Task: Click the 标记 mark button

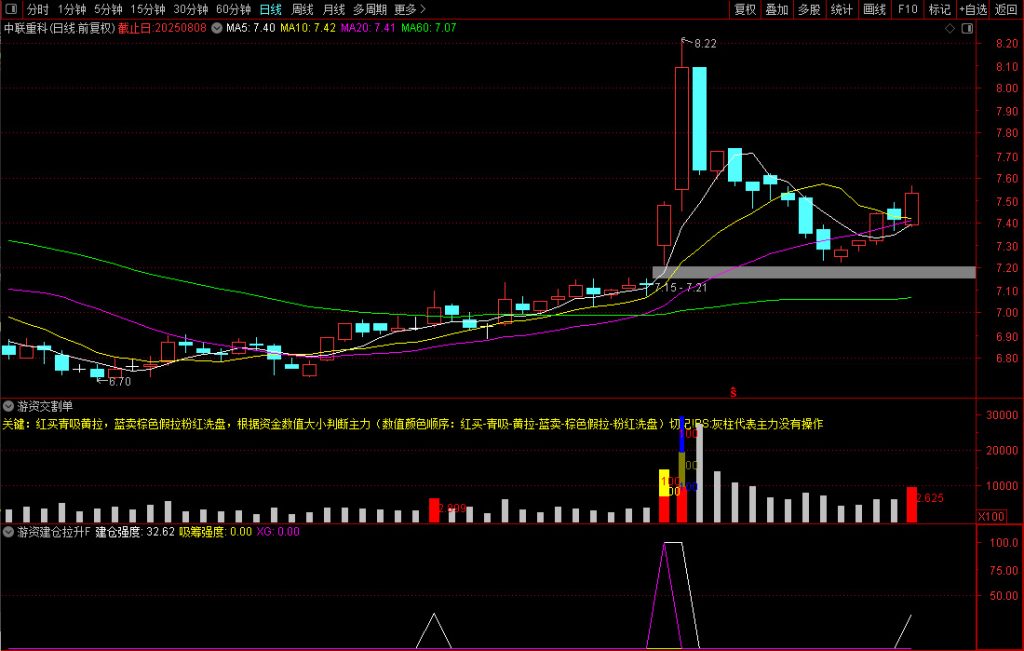Action: pos(939,9)
